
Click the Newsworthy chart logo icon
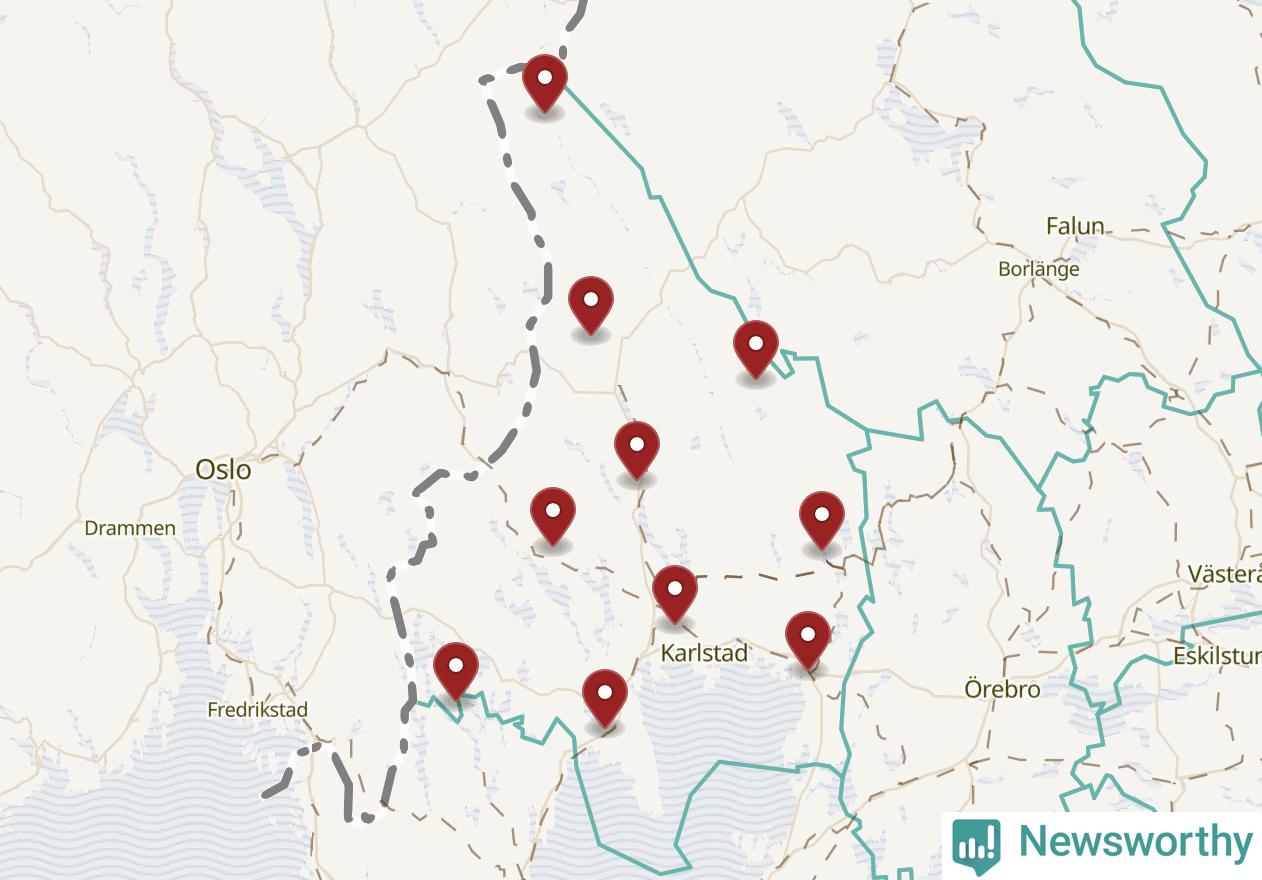click(x=976, y=845)
